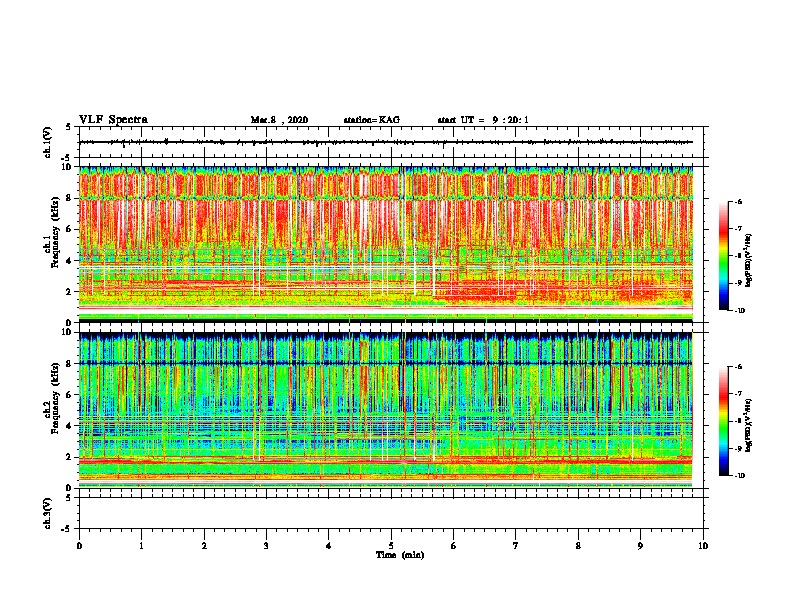Click the "-10" value on ch.1 colorbar

coord(739,311)
